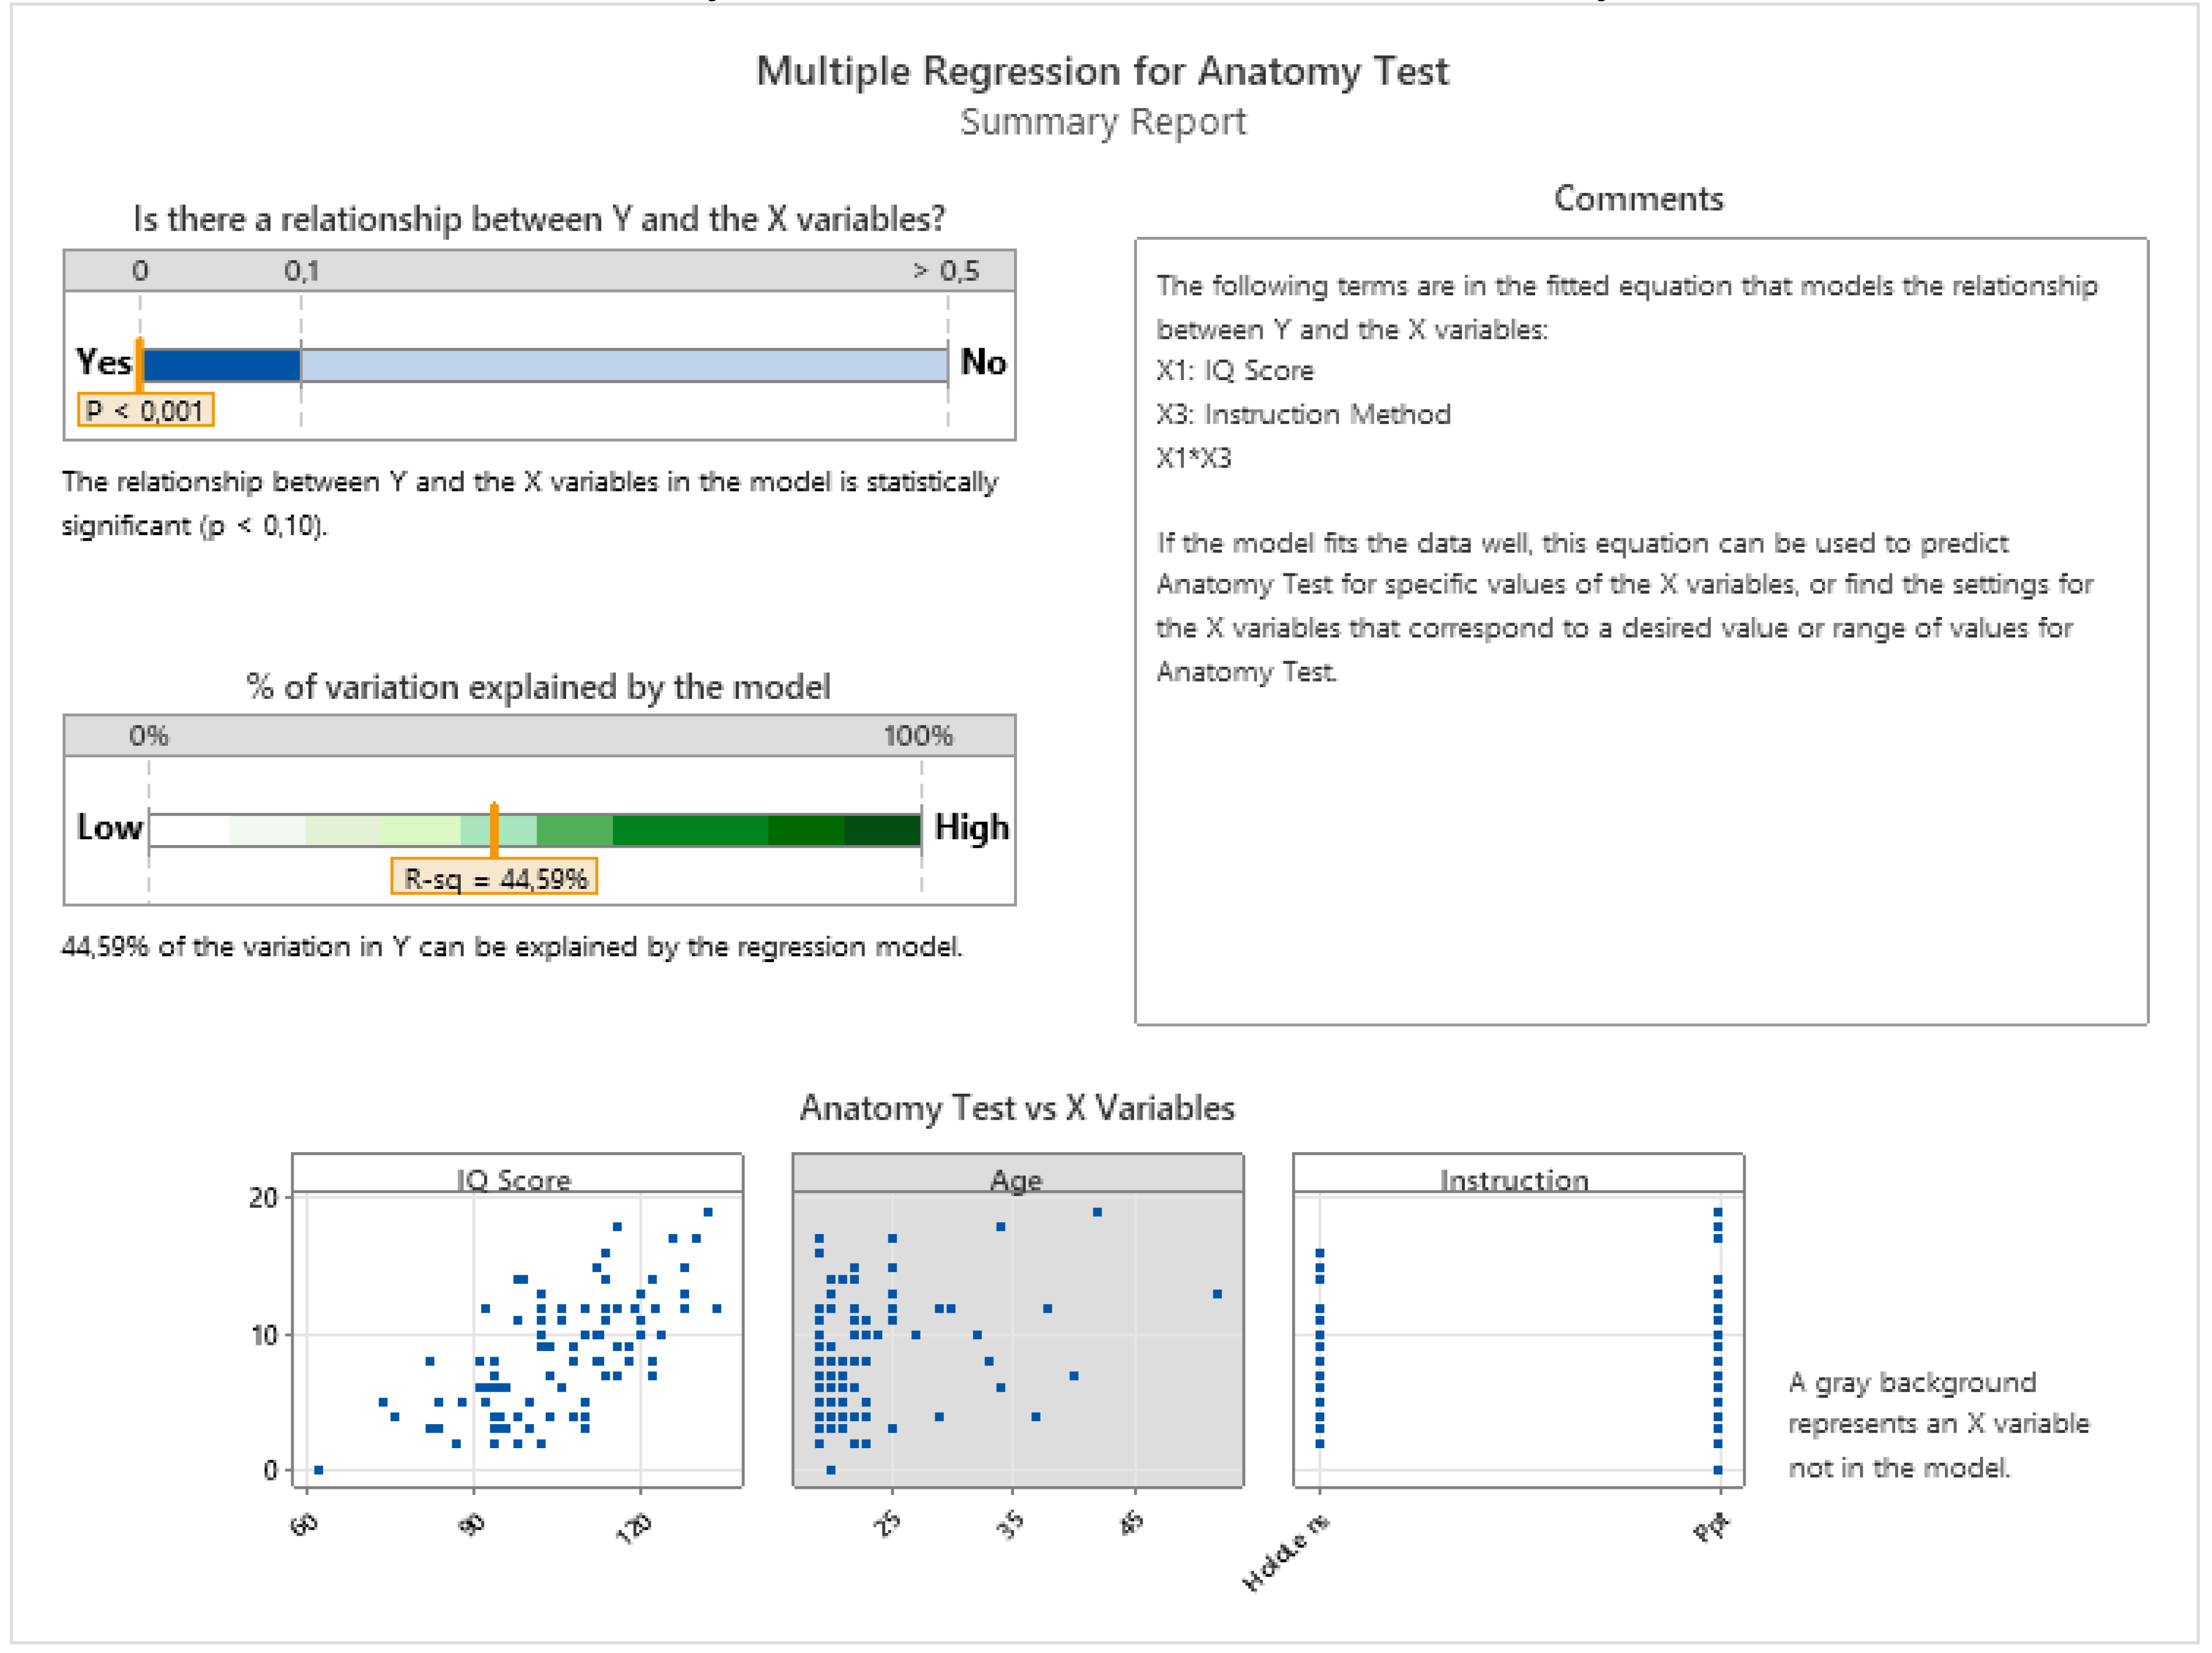The image size is (2212, 1653).
Task: Click the gray background legend note
Action: point(1938,1424)
